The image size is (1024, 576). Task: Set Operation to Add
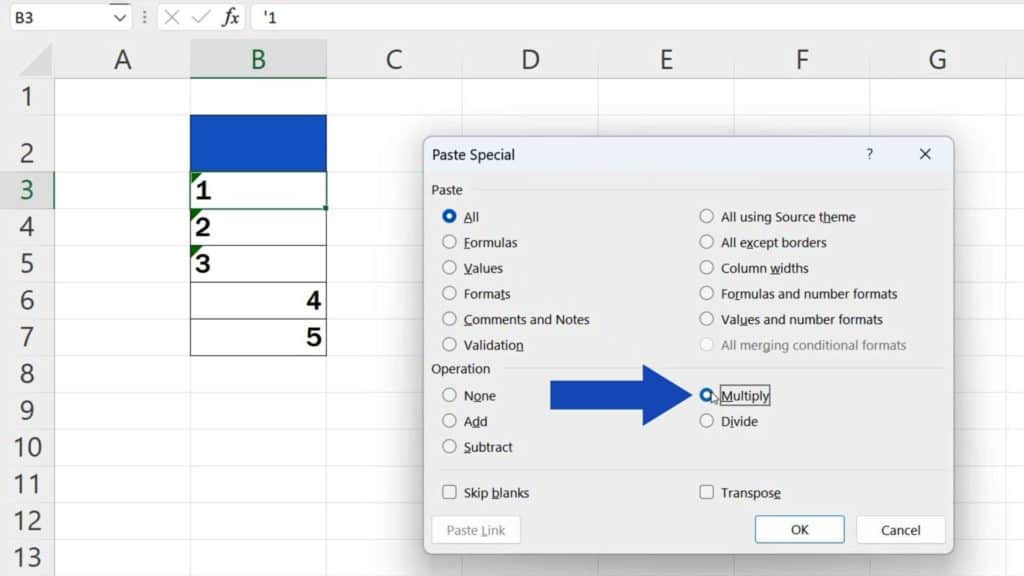[449, 421]
